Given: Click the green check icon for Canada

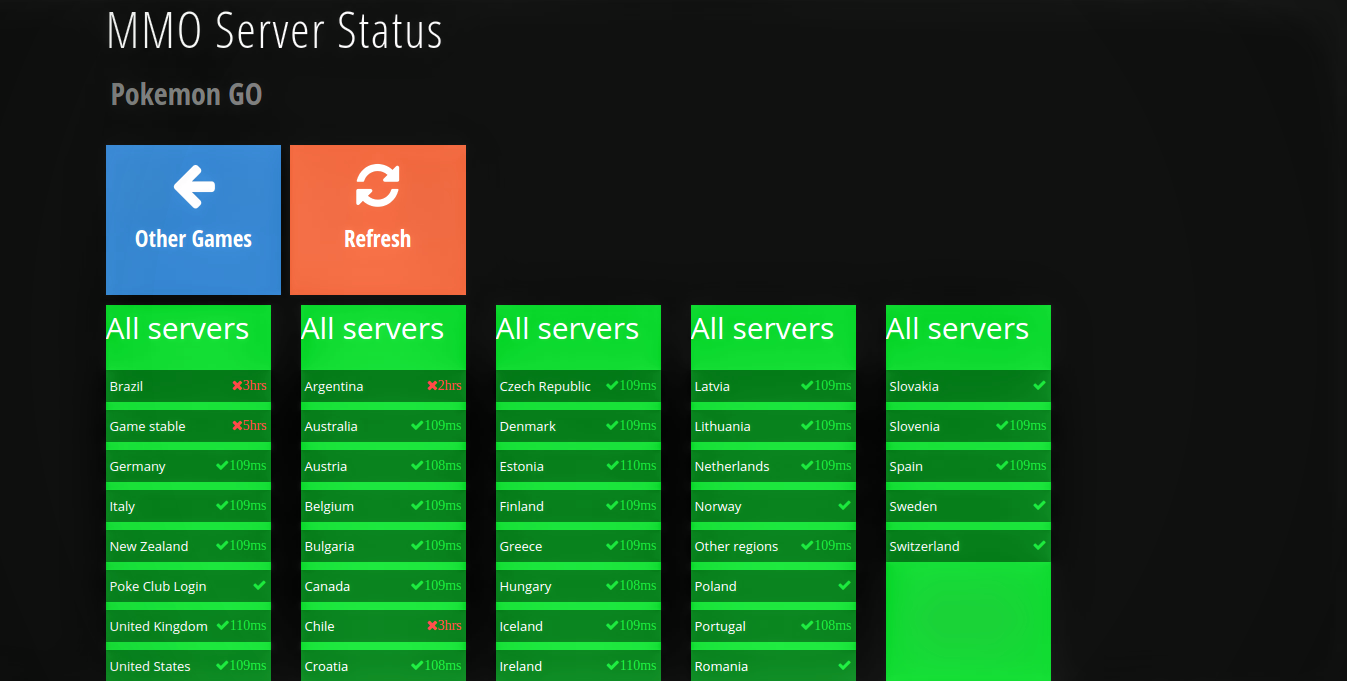Looking at the screenshot, I should 417,586.
